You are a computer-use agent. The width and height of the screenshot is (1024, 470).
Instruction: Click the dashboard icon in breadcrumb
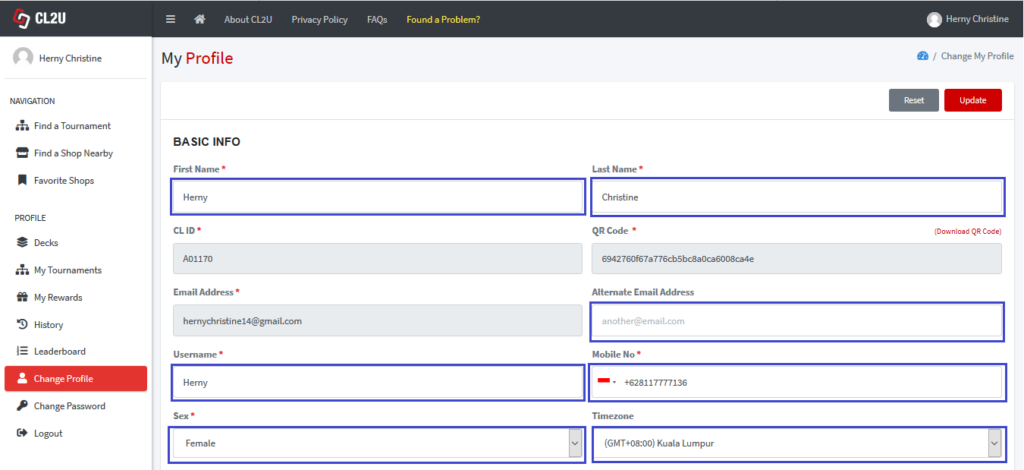point(922,56)
